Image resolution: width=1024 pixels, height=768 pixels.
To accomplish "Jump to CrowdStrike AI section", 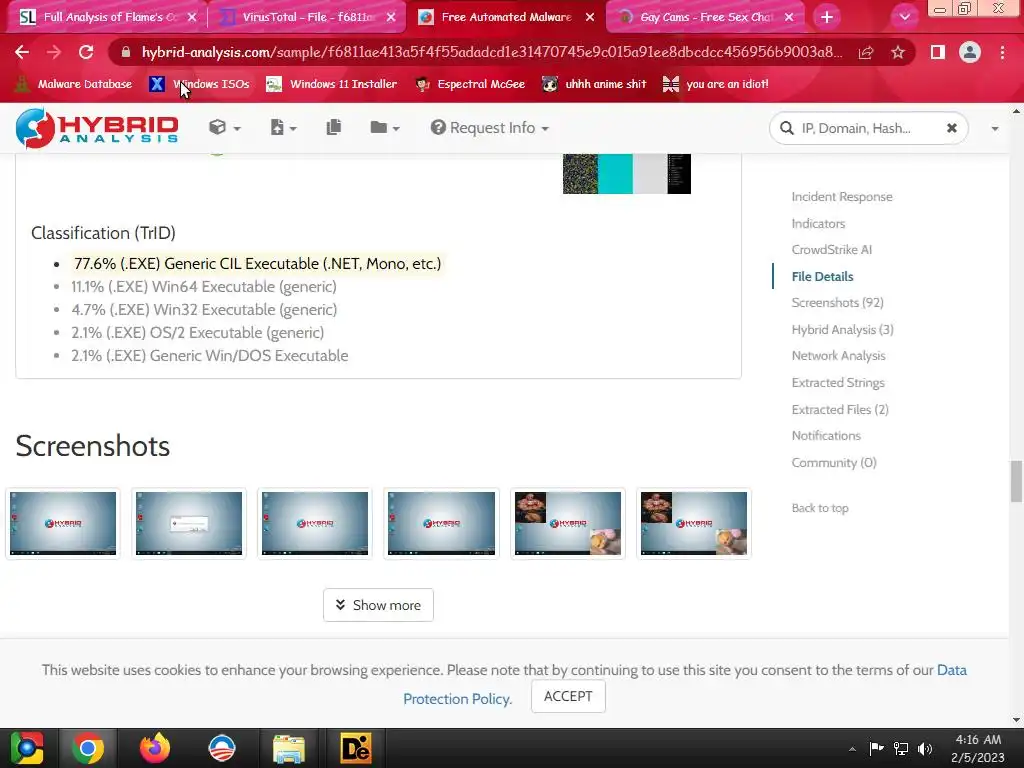I will pos(831,249).
